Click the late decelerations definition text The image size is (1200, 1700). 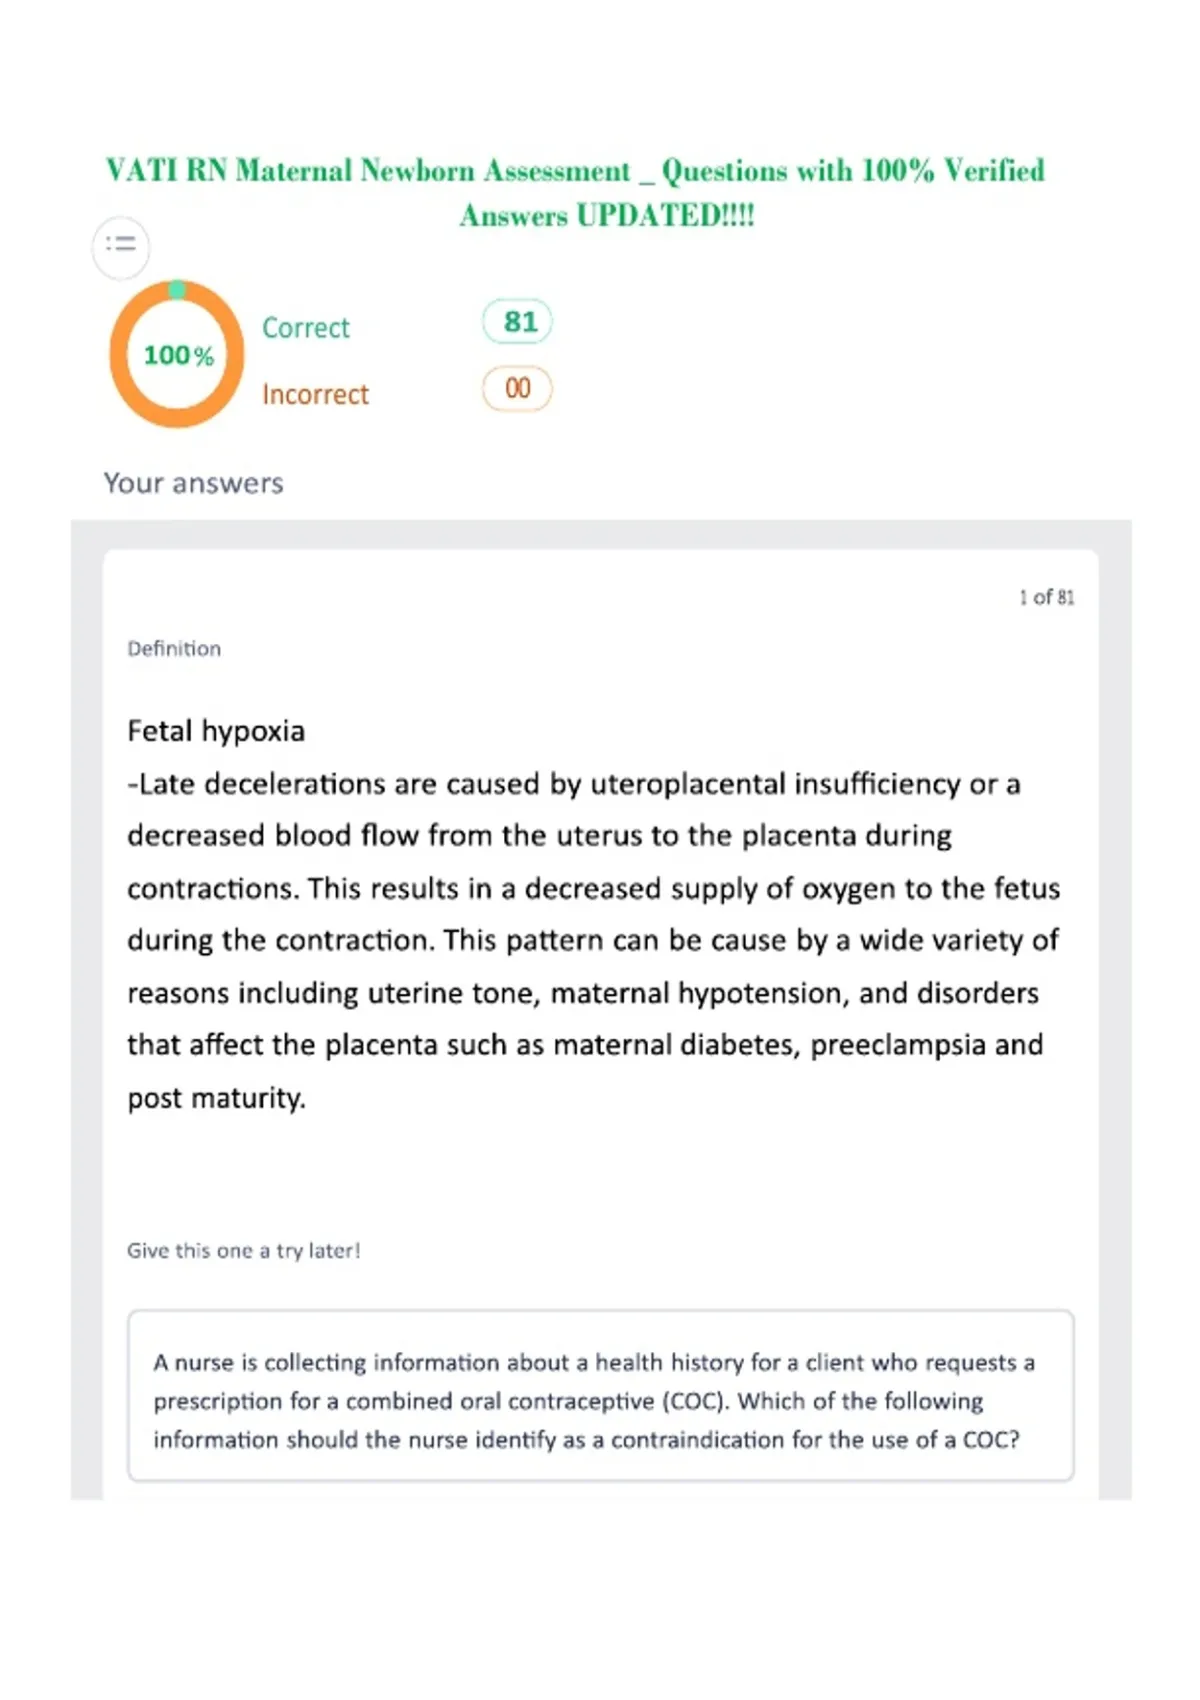pos(594,940)
